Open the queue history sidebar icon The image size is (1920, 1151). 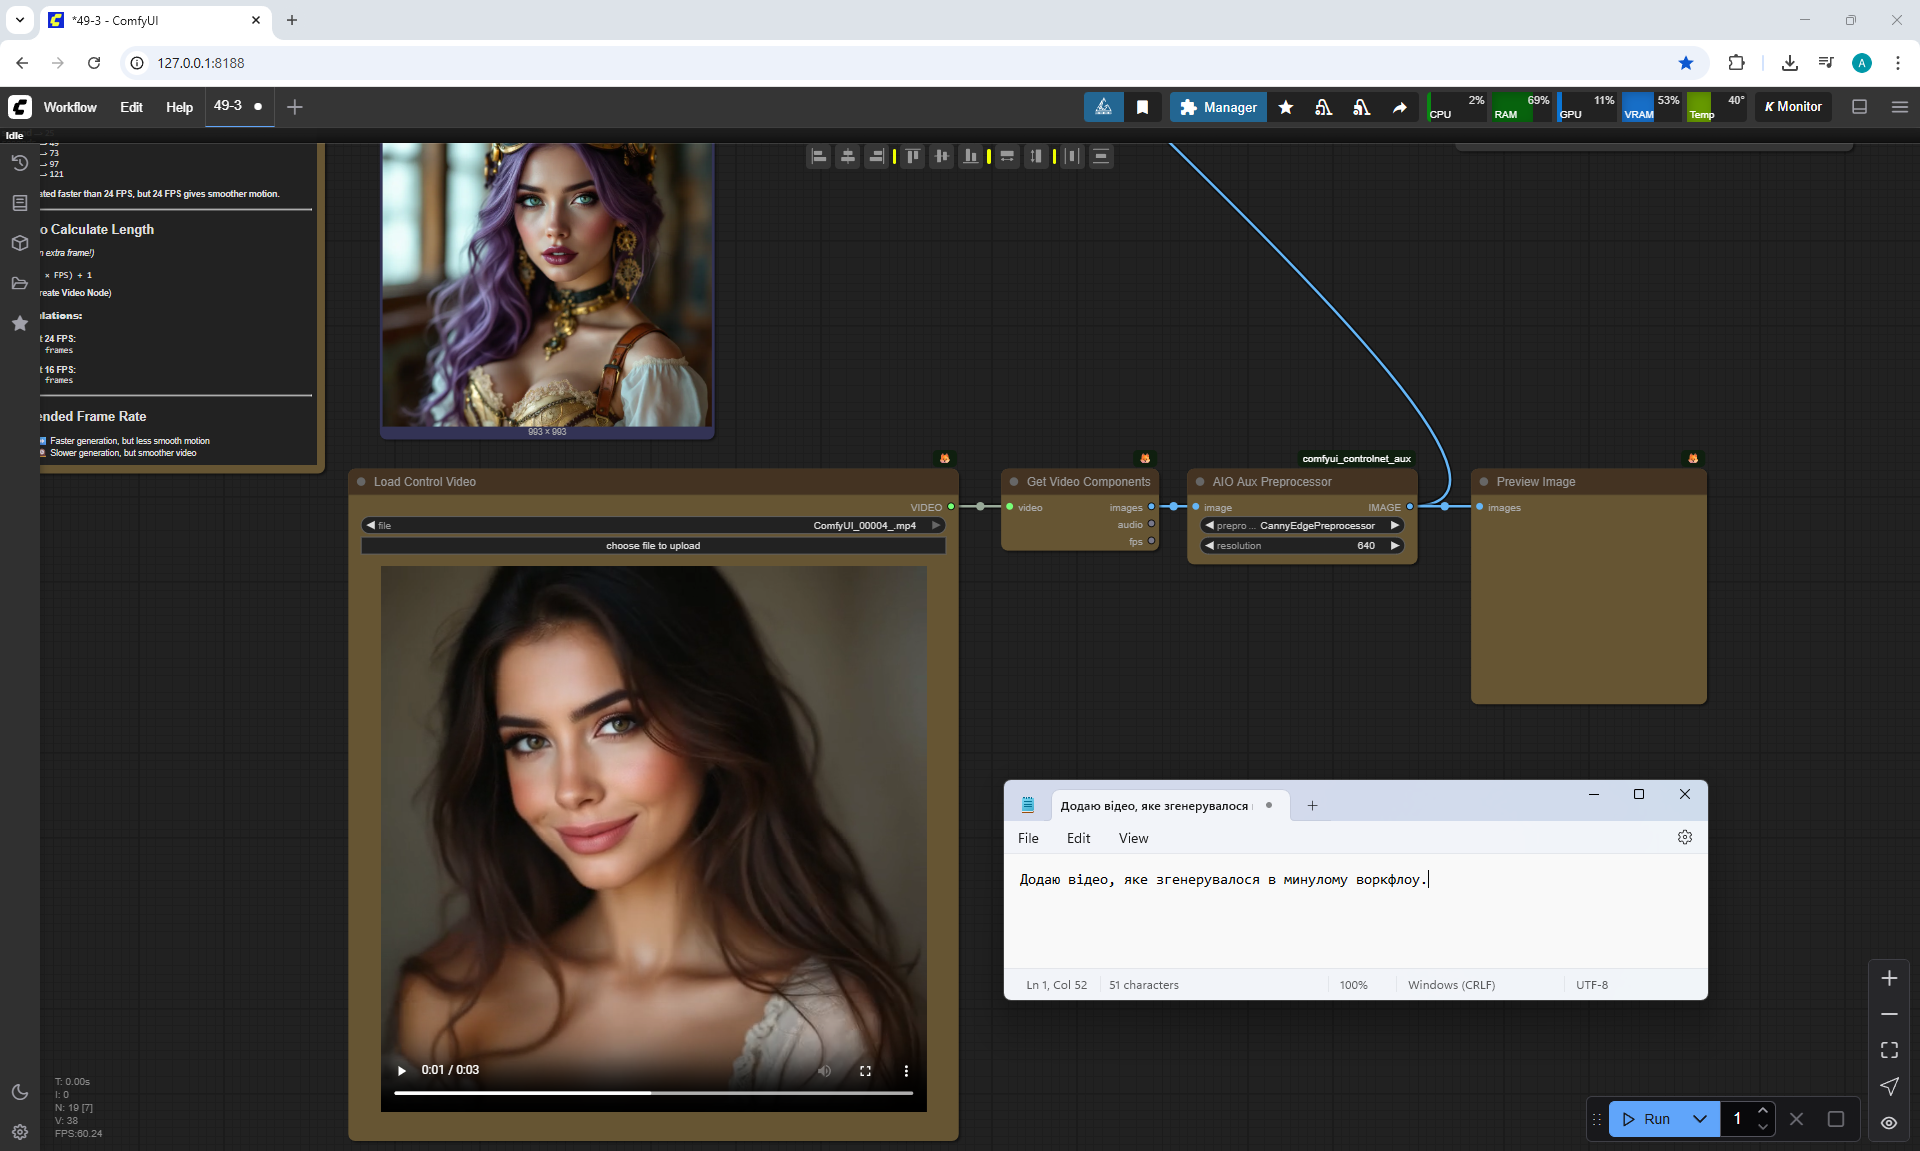coord(19,163)
